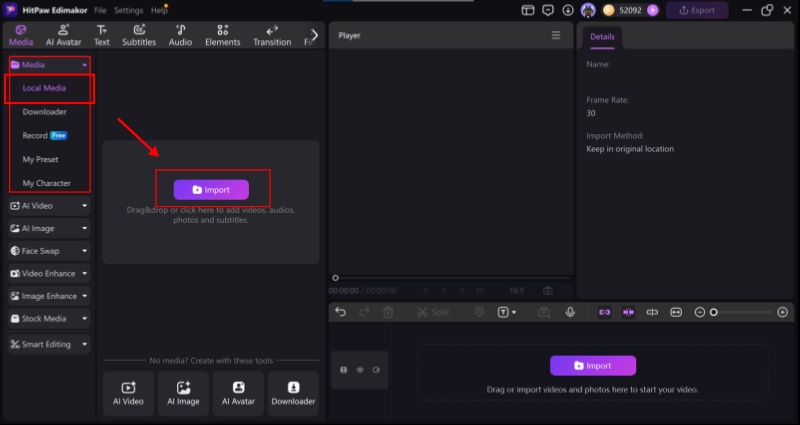Select Record in the Media list

[44, 135]
